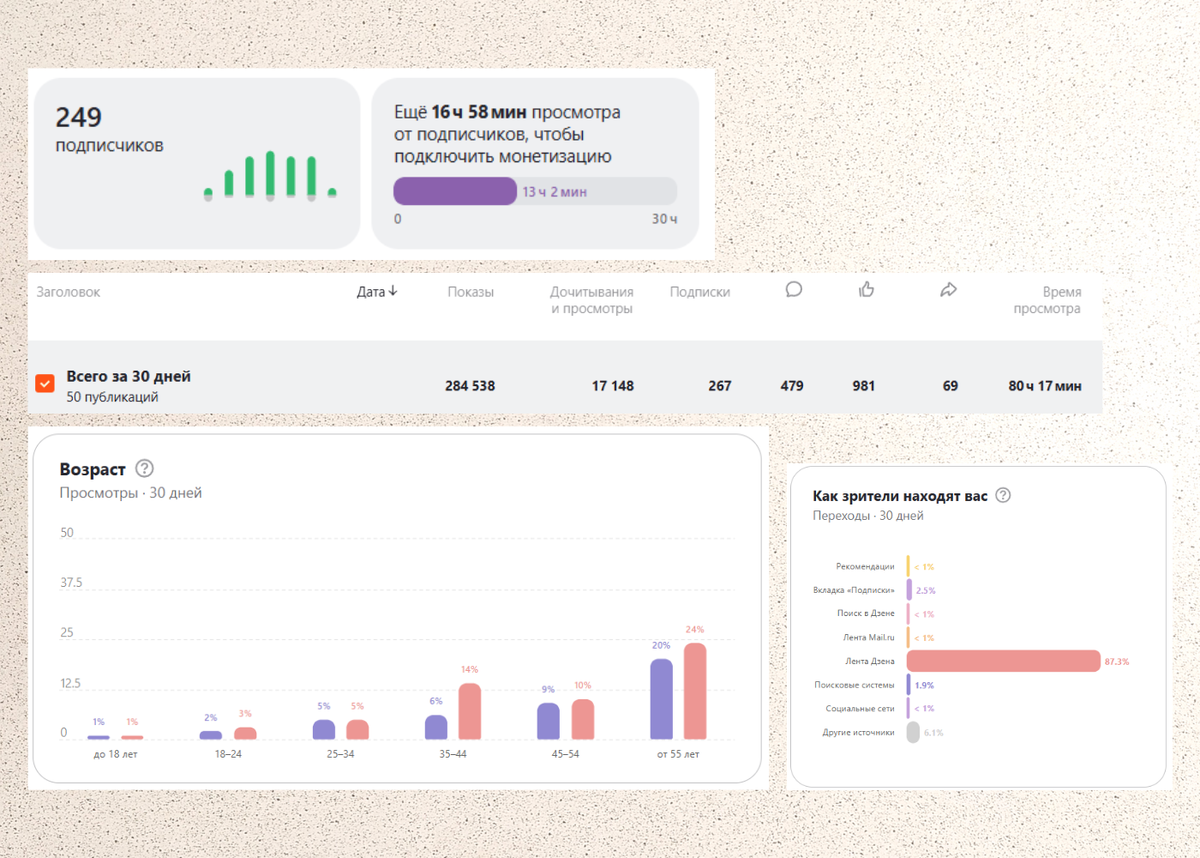Open the help icon next to Возраст
This screenshot has height=858, width=1200.
[x=144, y=469]
